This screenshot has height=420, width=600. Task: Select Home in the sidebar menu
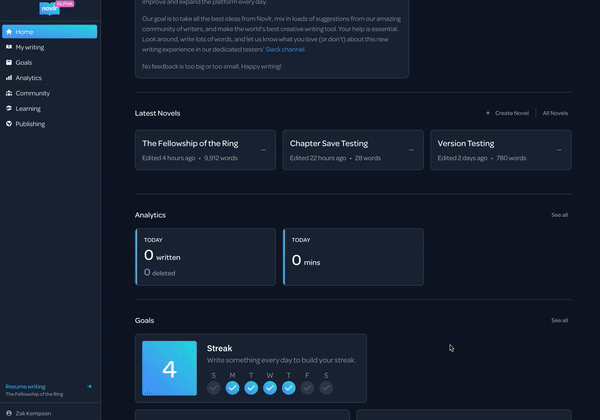(x=49, y=32)
